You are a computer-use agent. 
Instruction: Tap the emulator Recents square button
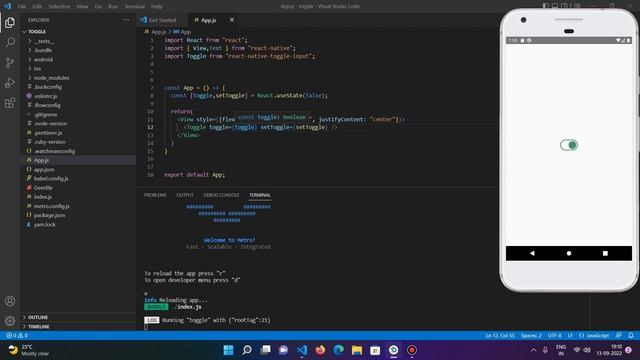pos(605,253)
